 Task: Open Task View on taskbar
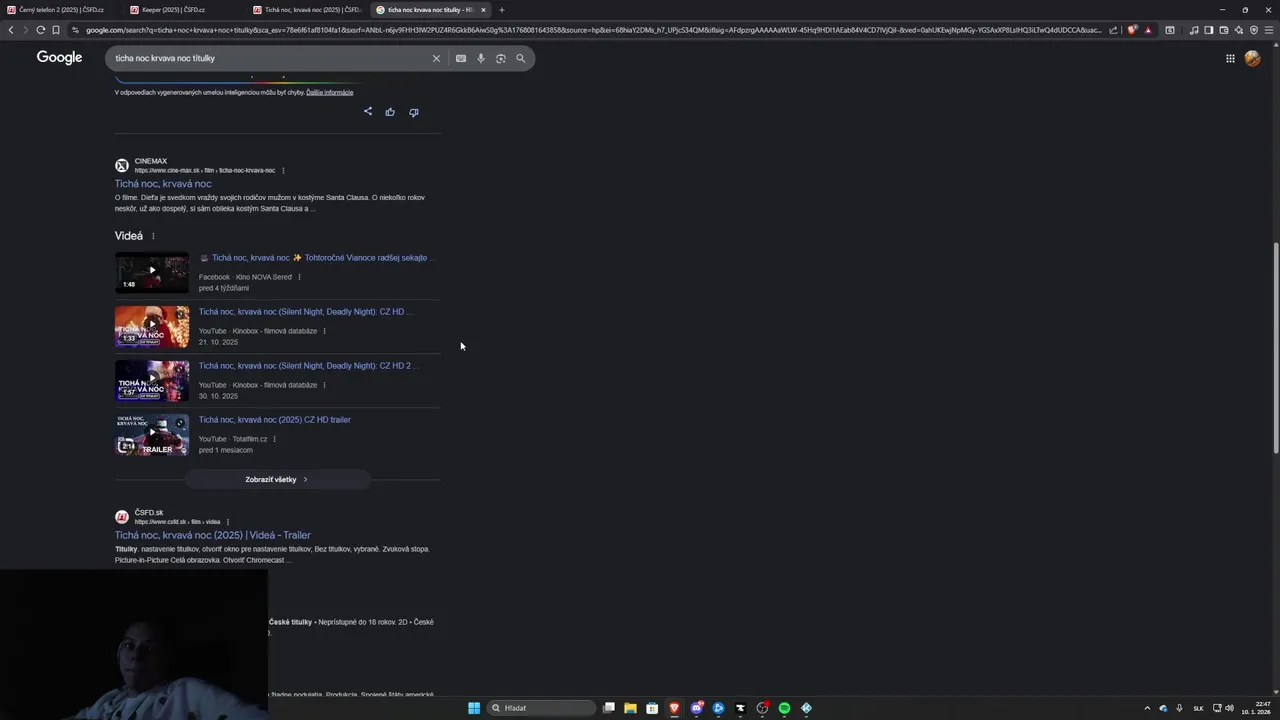608,708
